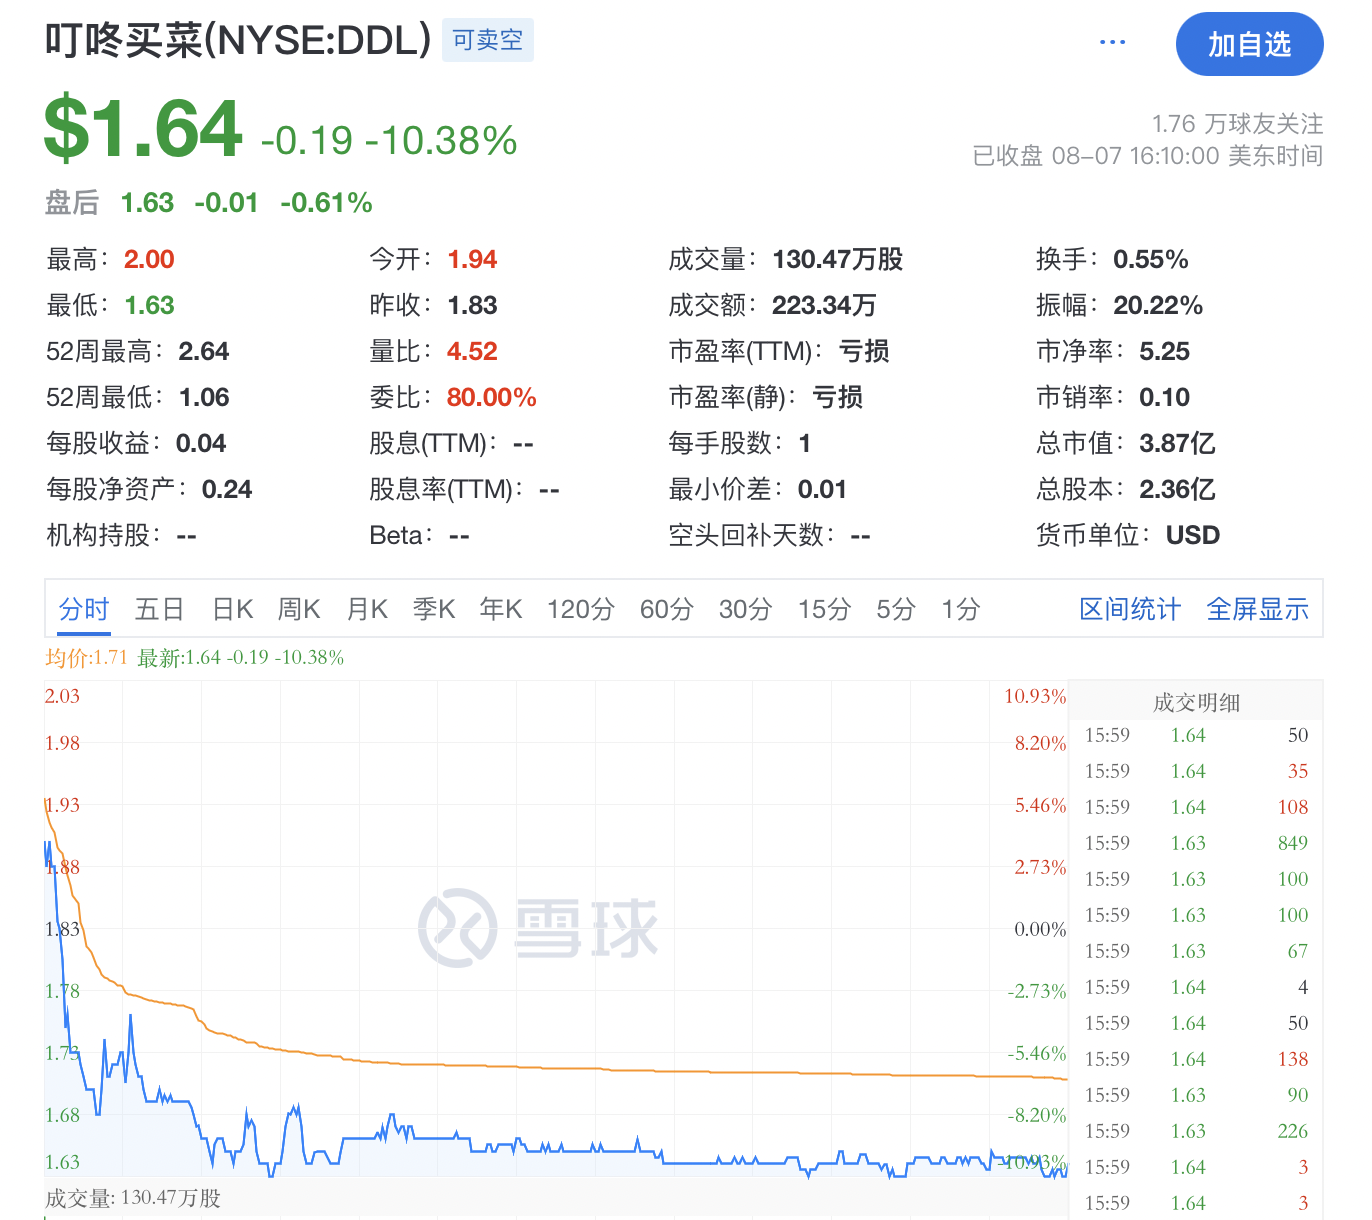Click 每股净资产 value 0.24
The image size is (1372, 1220).
tap(227, 489)
